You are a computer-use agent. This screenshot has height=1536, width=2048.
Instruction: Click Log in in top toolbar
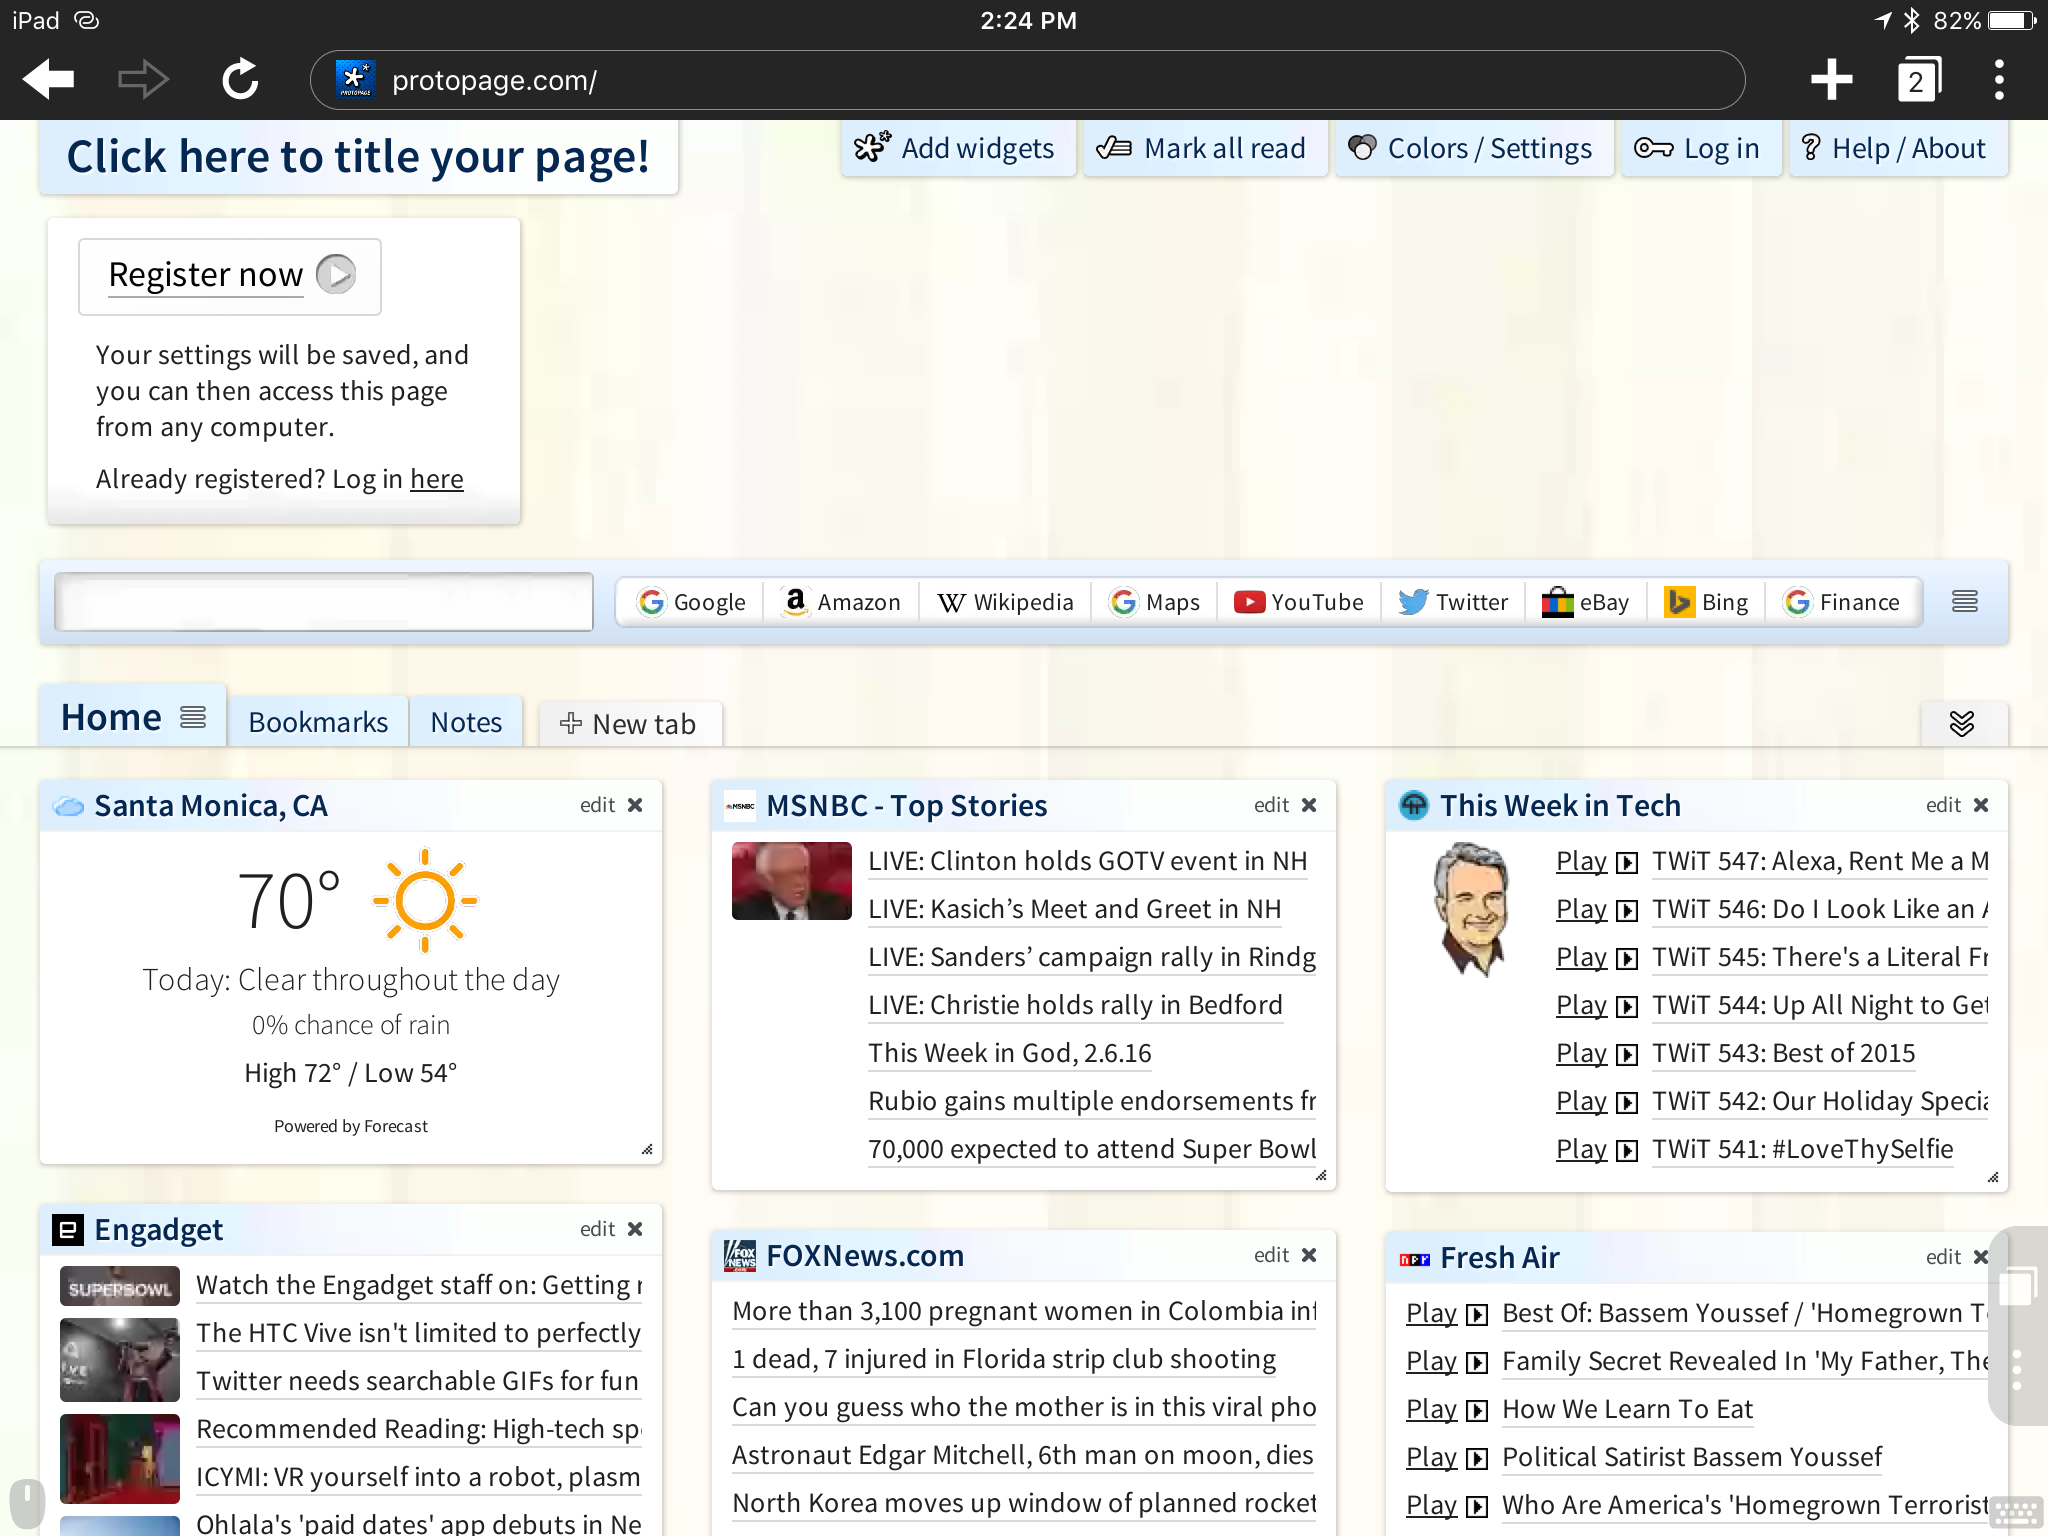(x=1701, y=148)
